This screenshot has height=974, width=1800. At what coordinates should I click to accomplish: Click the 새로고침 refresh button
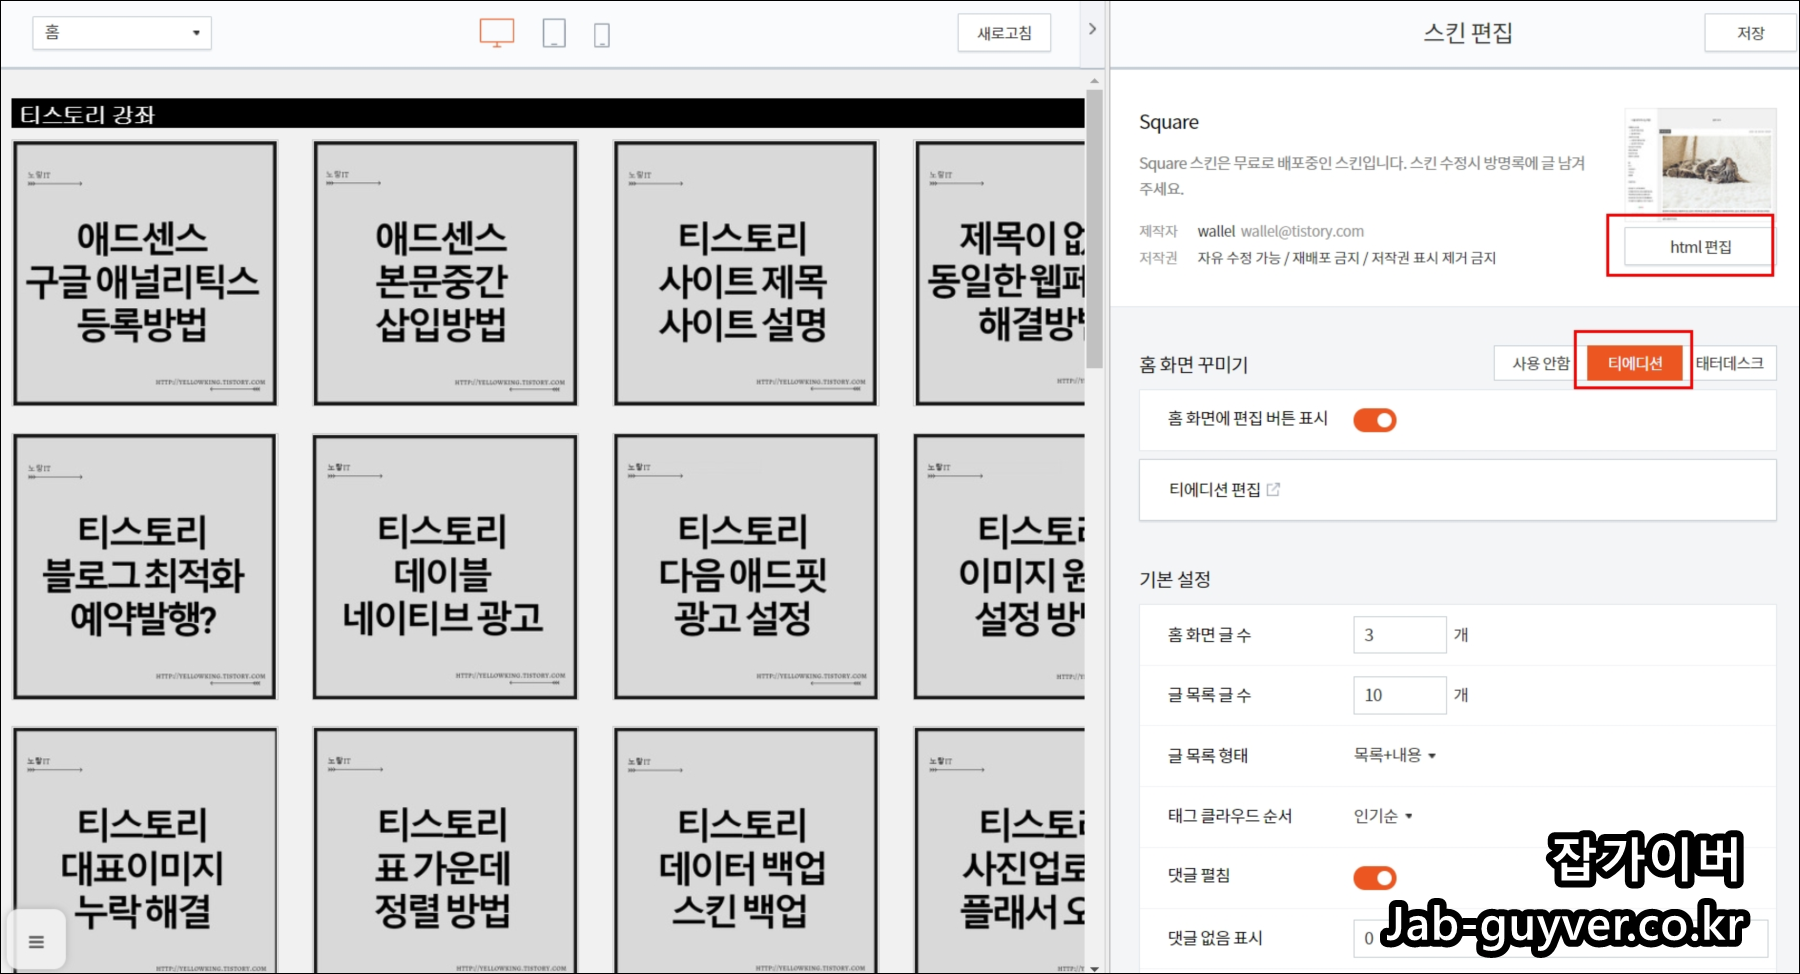(x=1004, y=32)
